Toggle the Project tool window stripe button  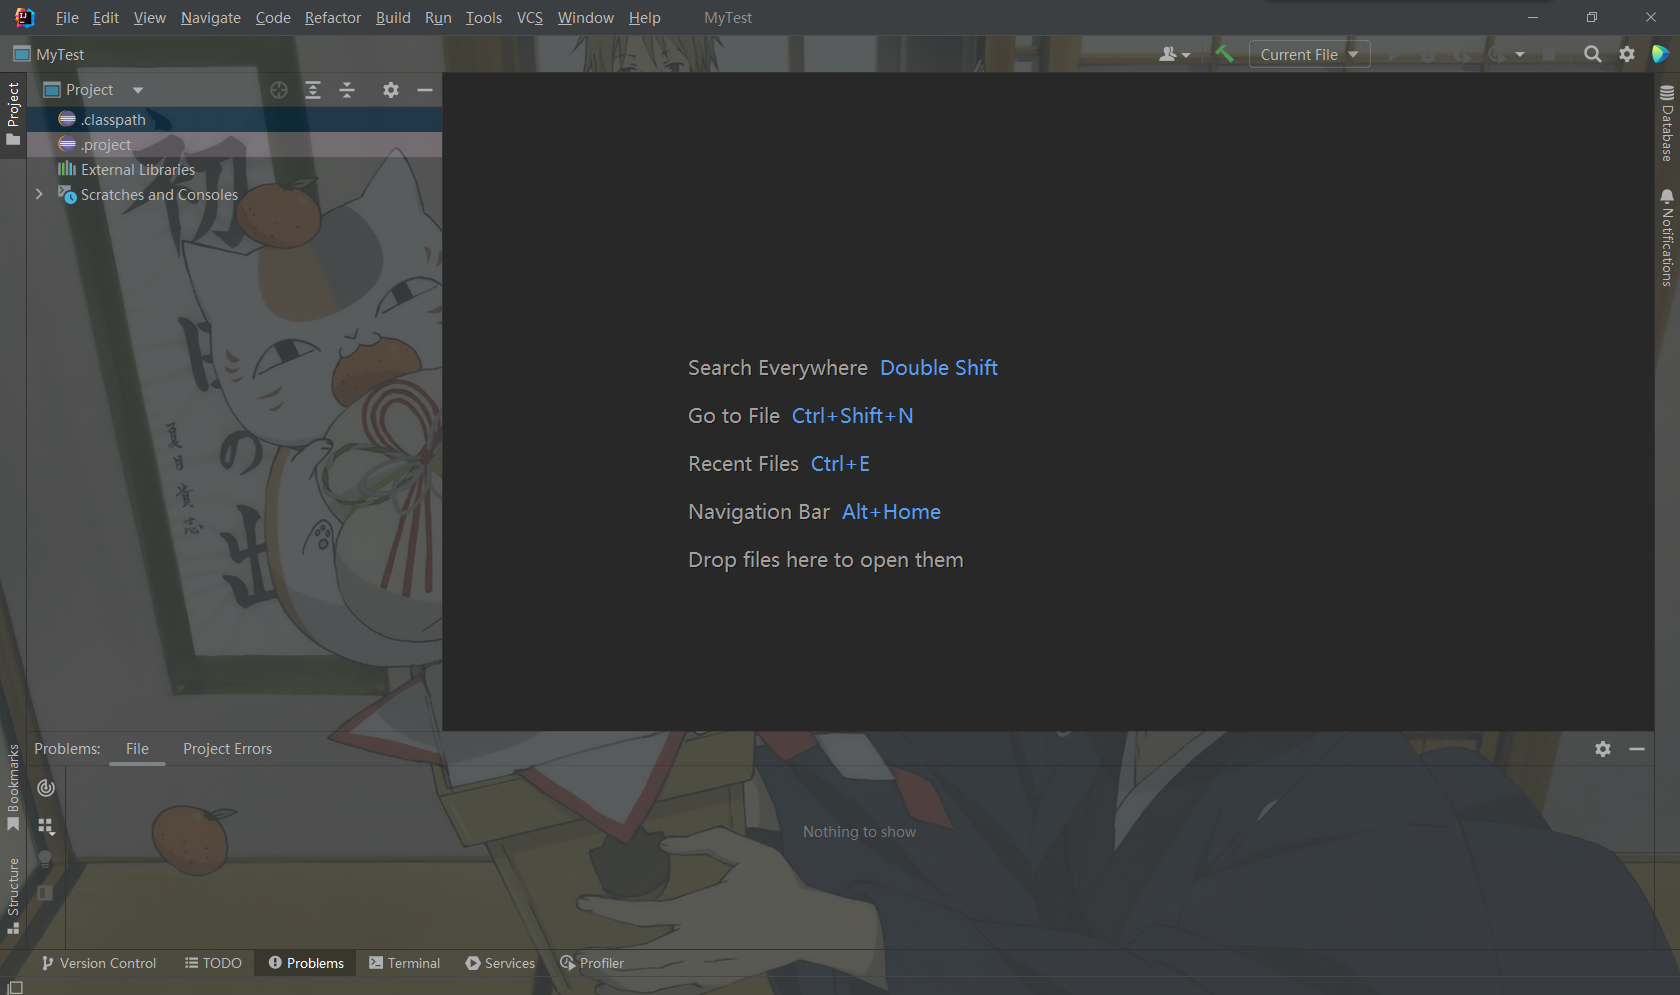[13, 113]
